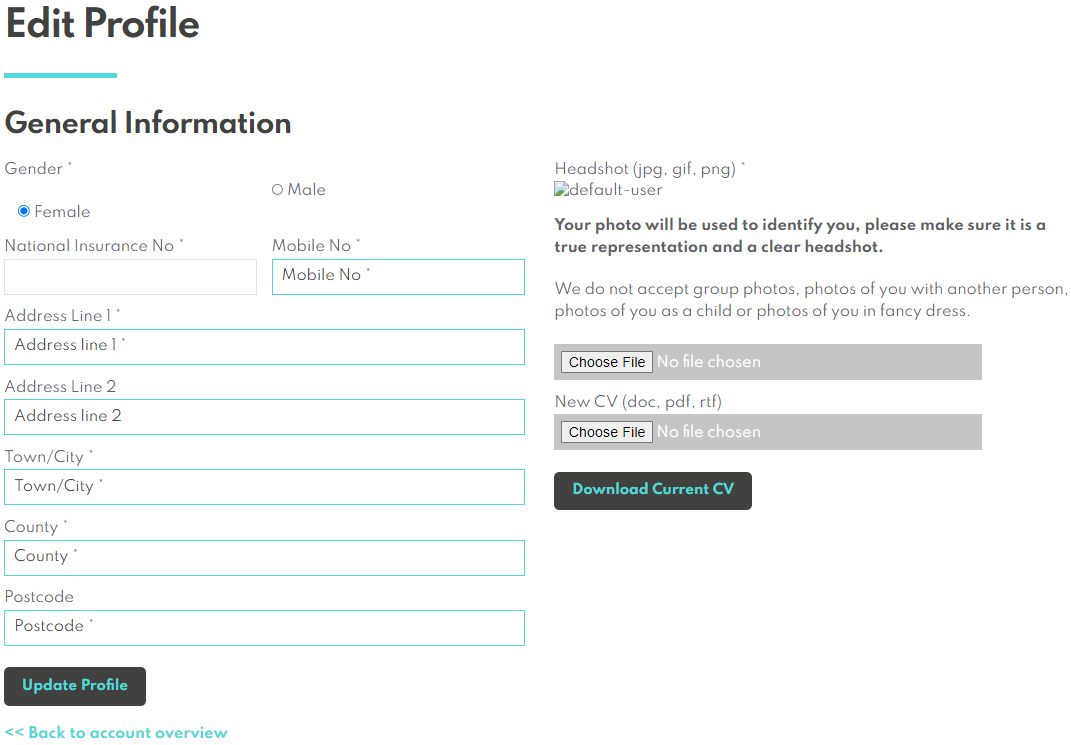Choose a file for the New CV upload
The image size is (1071, 745).
[x=607, y=432]
